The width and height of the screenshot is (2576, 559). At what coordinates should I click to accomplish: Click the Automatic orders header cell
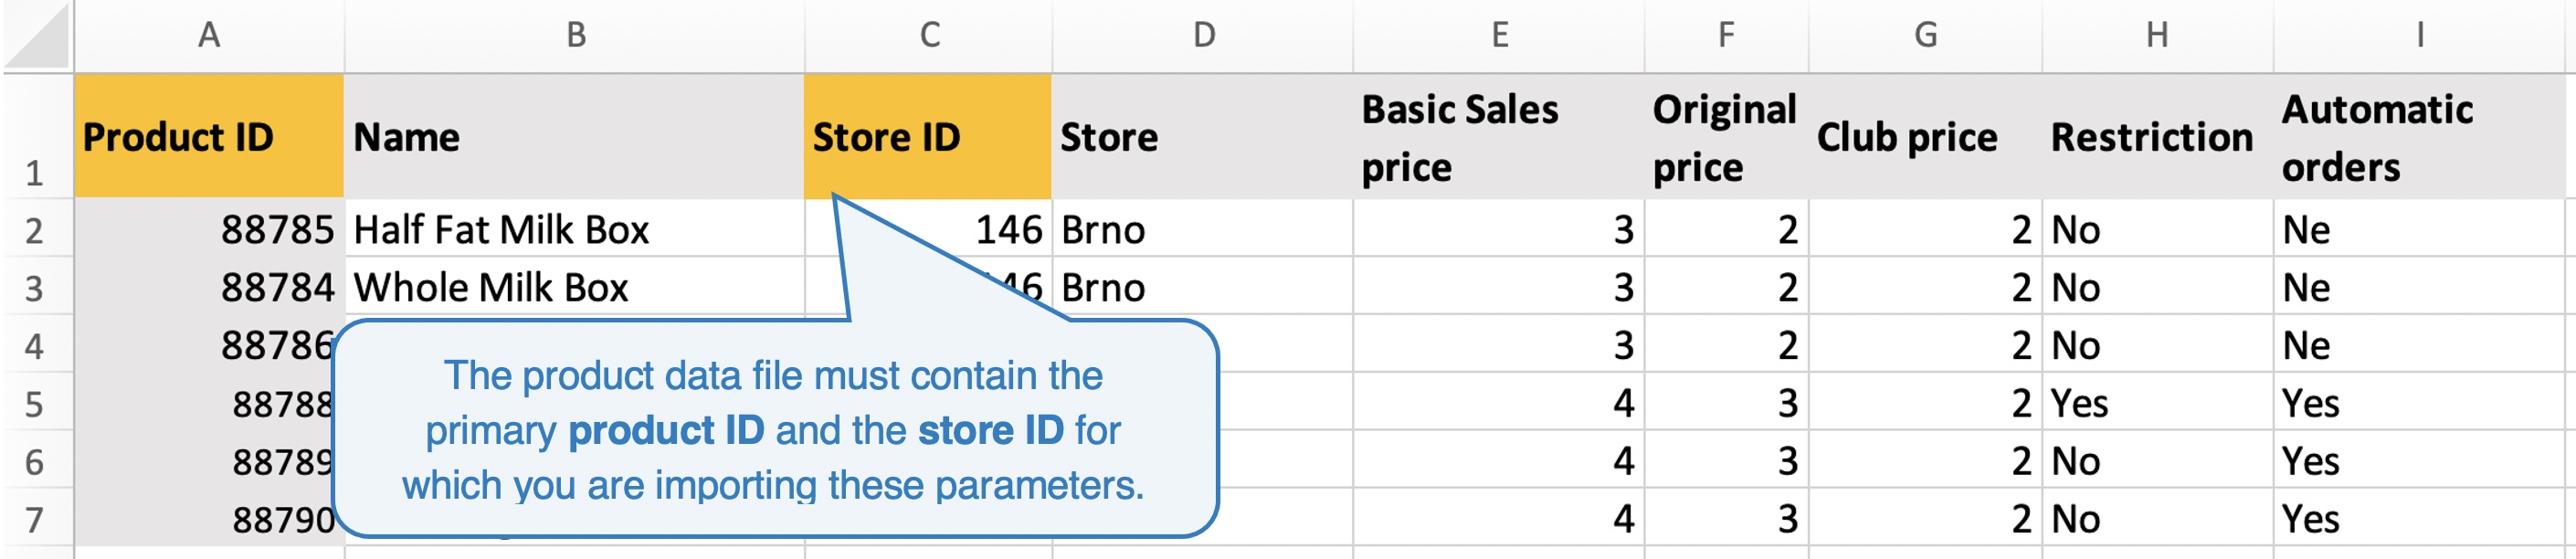pos(2420,137)
